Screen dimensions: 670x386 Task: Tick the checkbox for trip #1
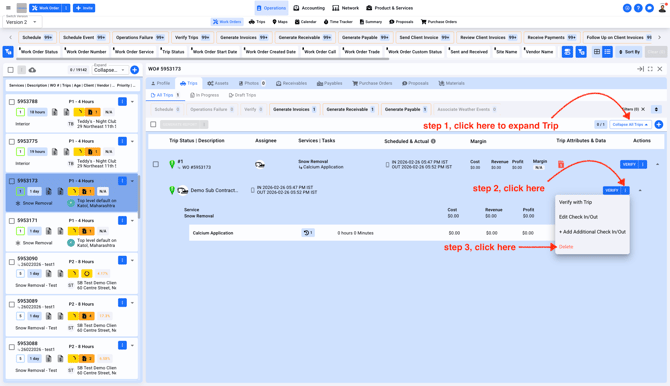(x=156, y=164)
